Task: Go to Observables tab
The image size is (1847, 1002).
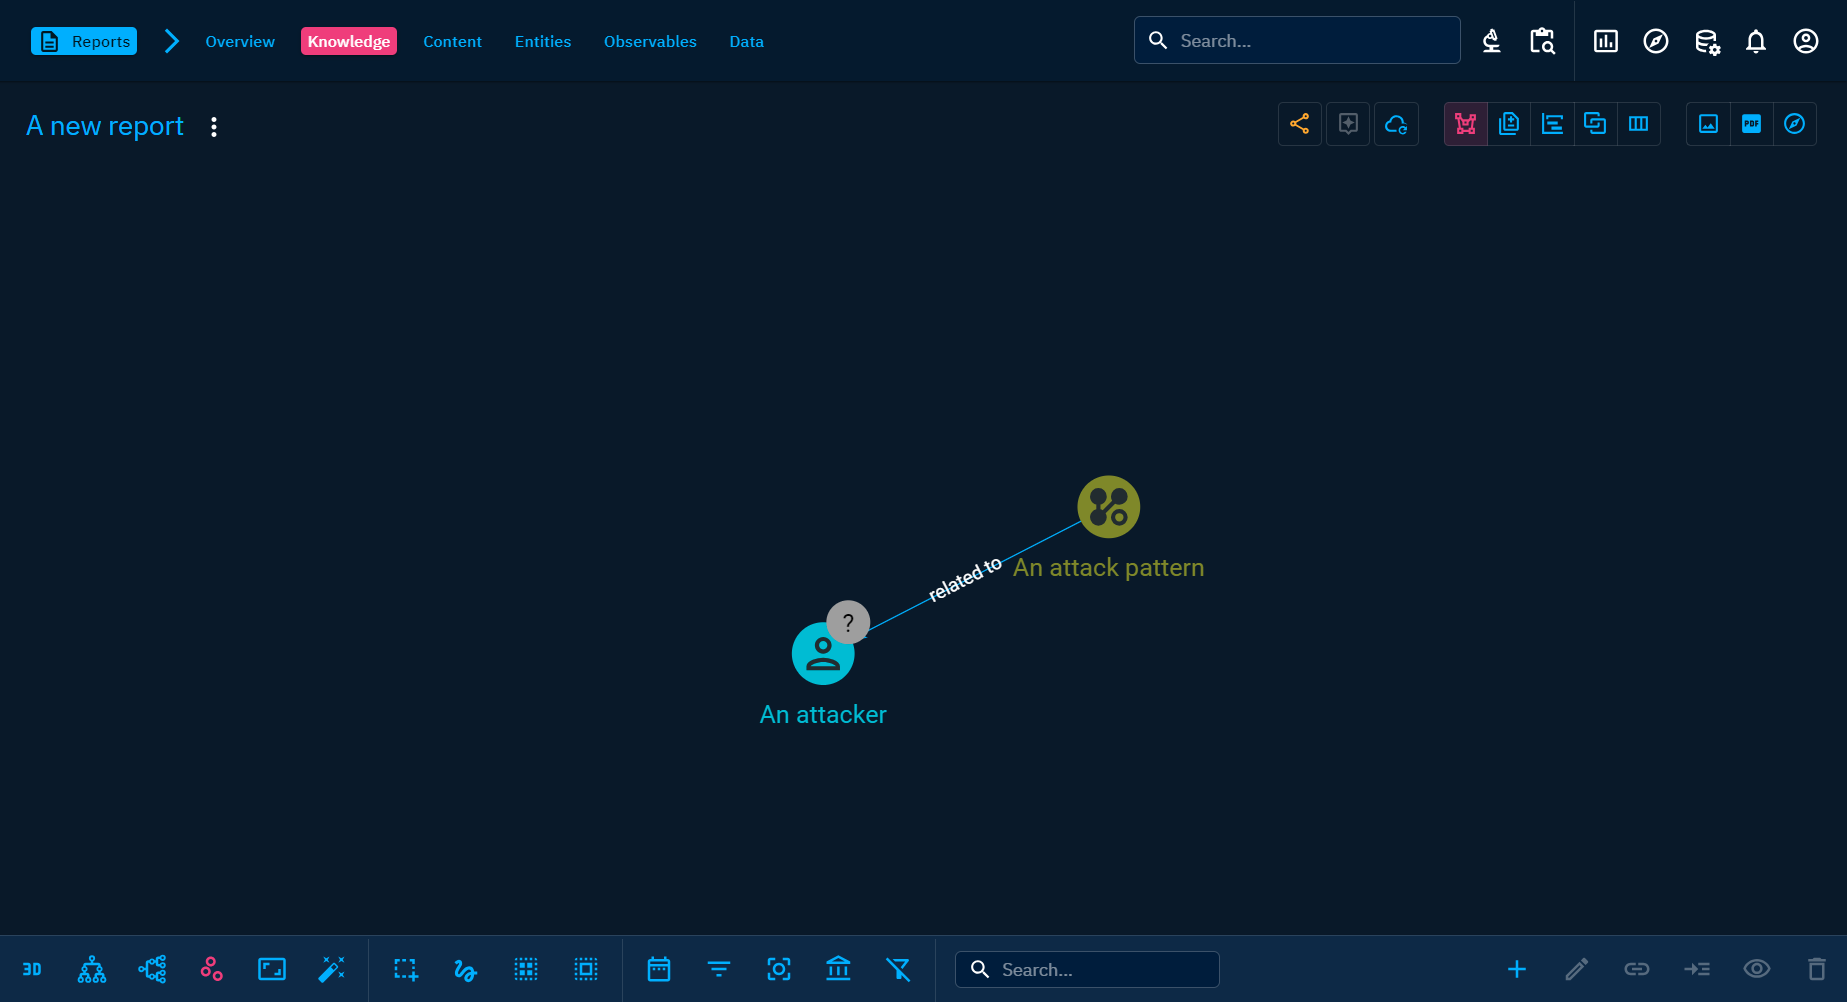Action: tap(650, 41)
